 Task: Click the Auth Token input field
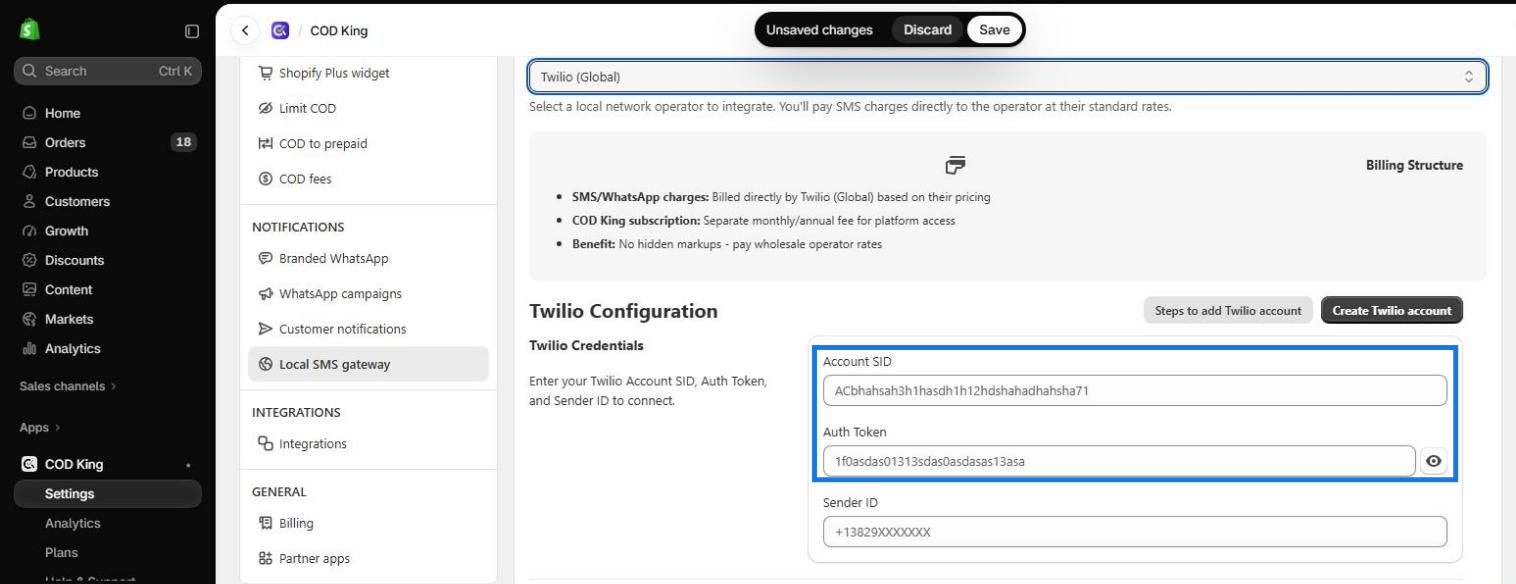tap(1119, 461)
